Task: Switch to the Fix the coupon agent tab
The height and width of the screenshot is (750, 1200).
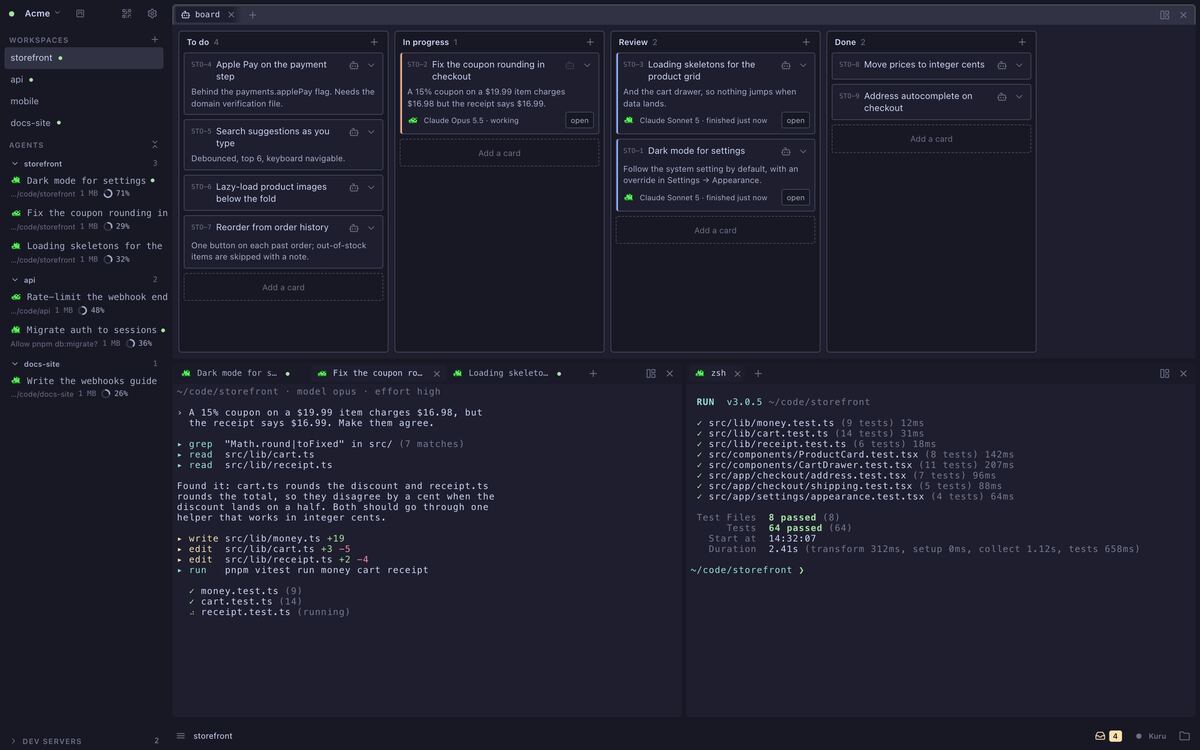Action: click(x=377, y=373)
